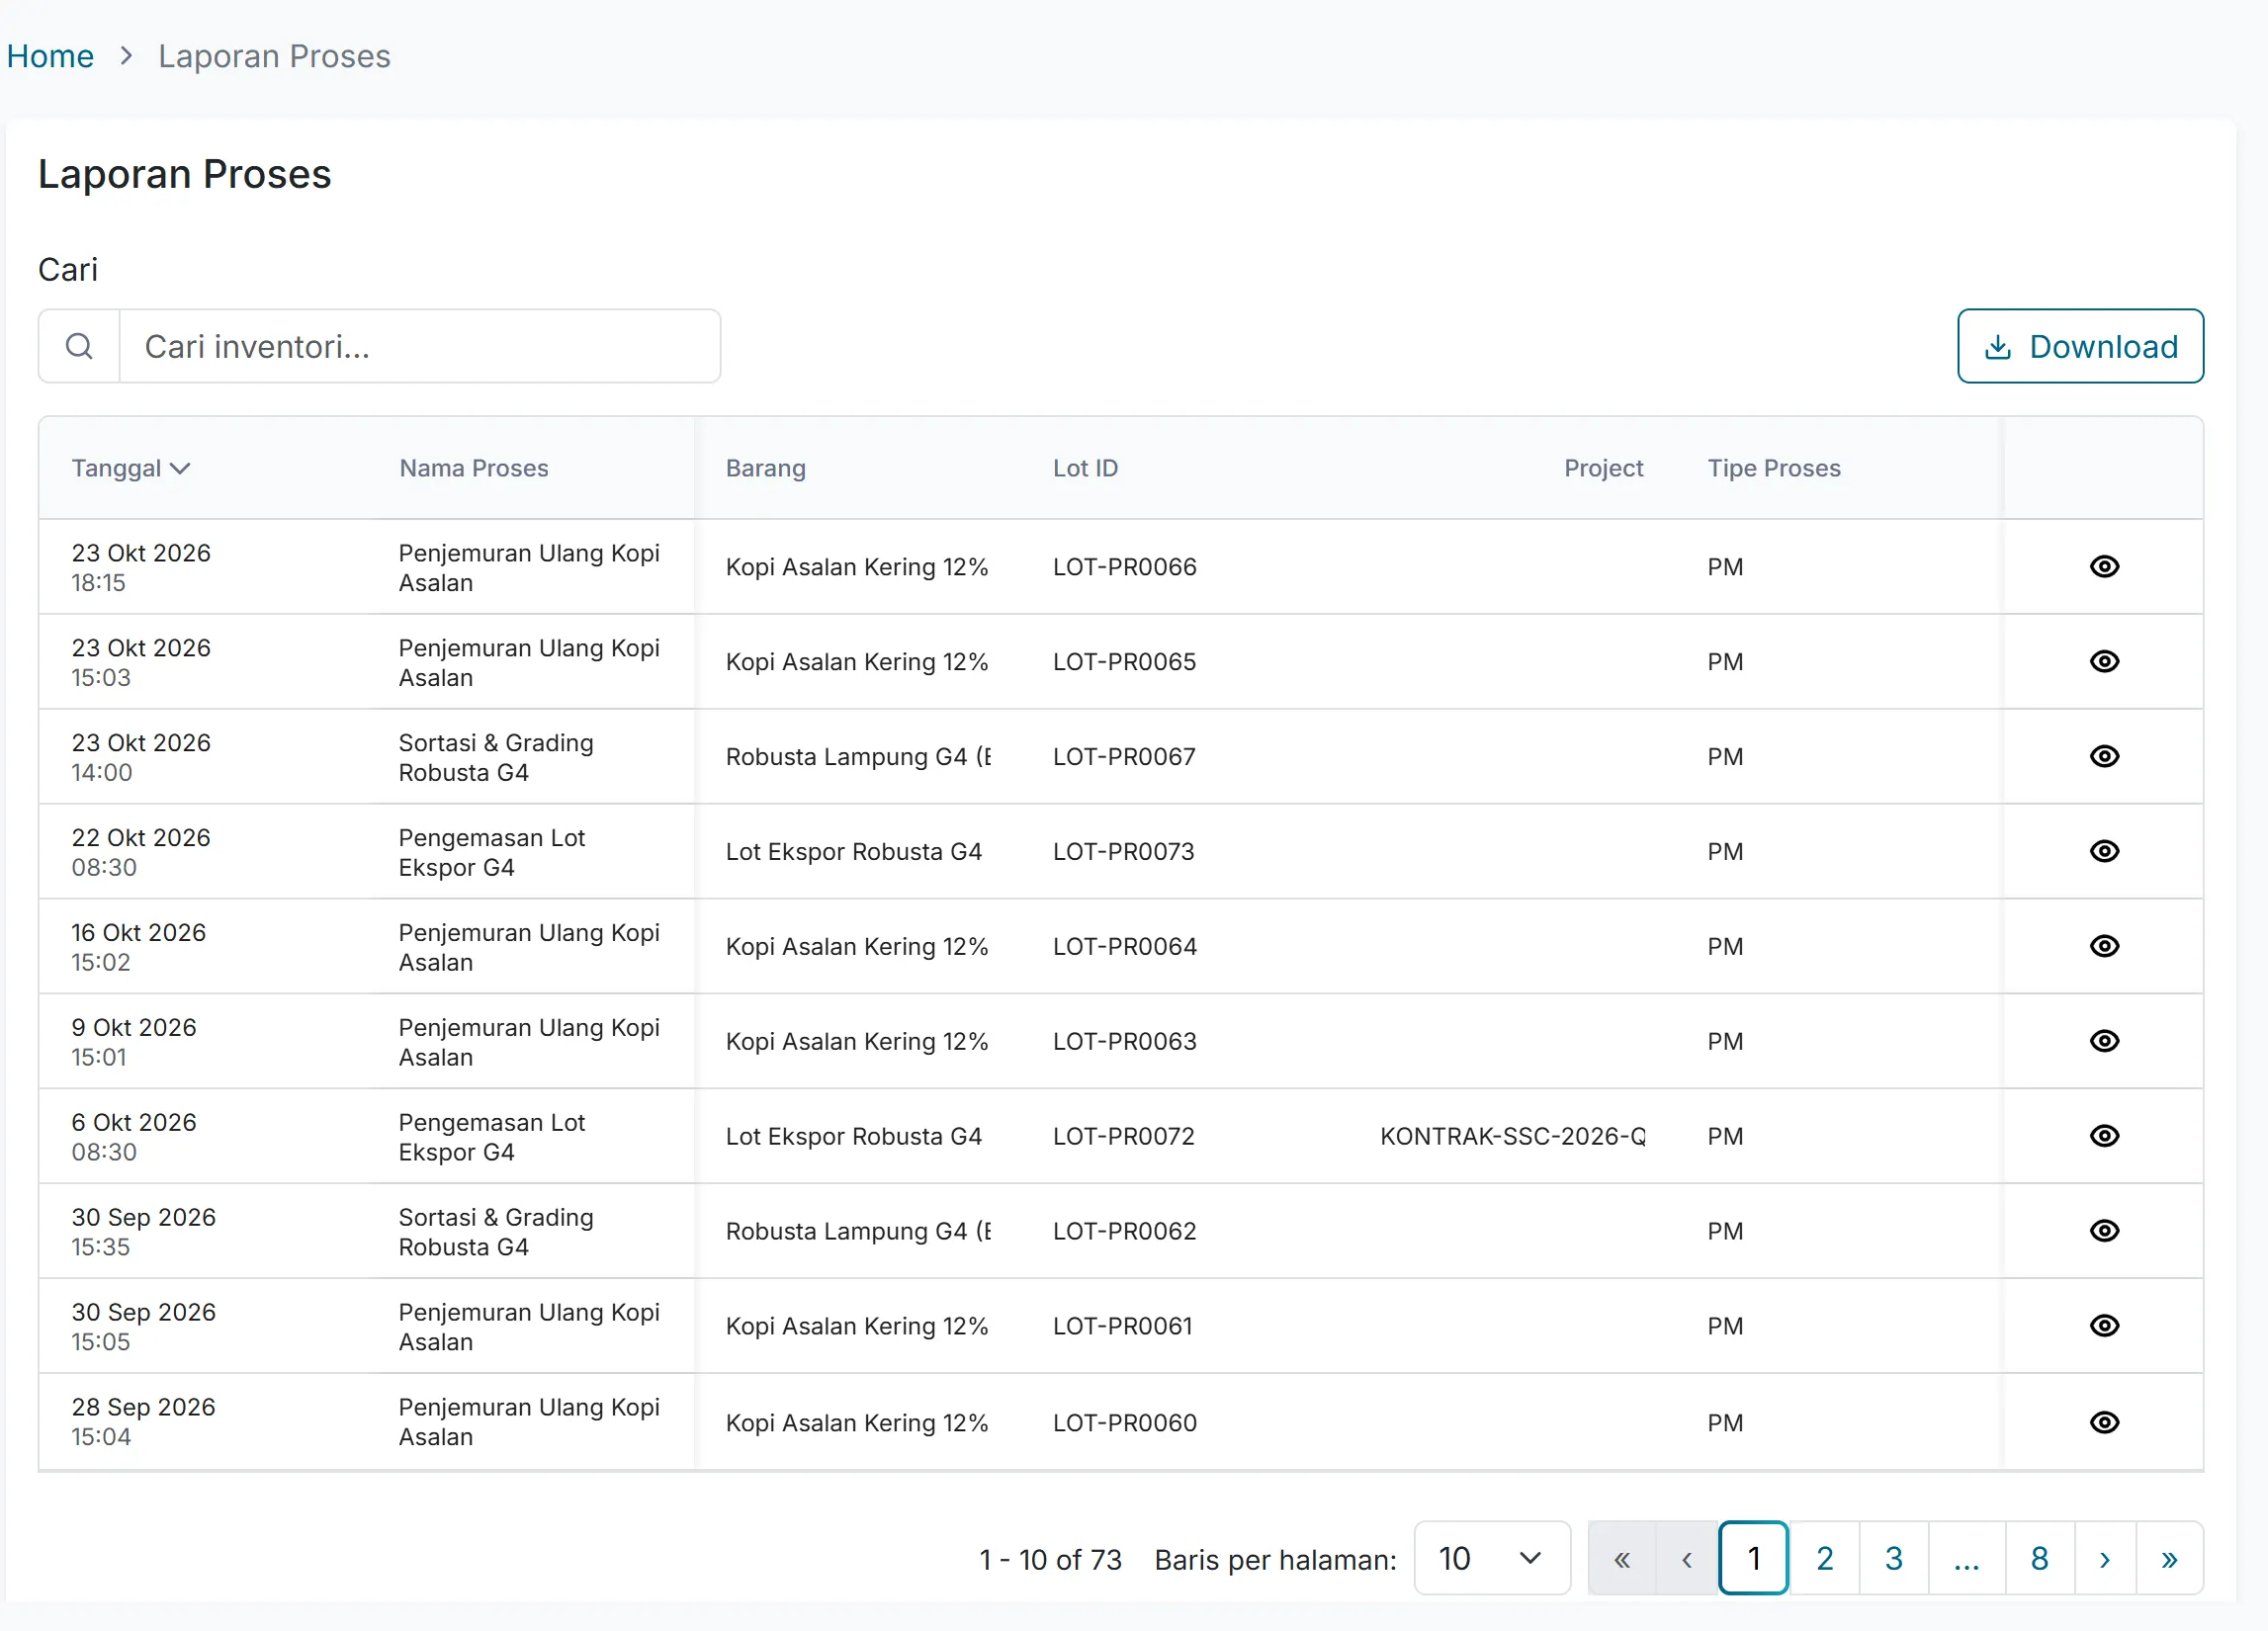Image resolution: width=2268 pixels, height=1631 pixels.
Task: Click KONTRAK-SSC-2026-Q project cell
Action: [x=1512, y=1137]
